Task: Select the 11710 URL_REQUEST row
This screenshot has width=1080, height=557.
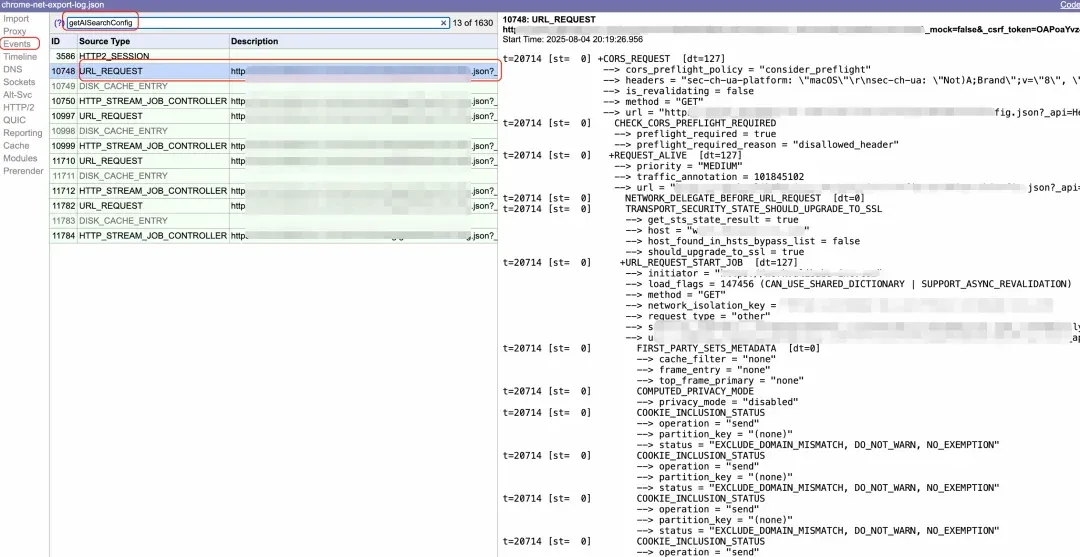Action: click(273, 160)
